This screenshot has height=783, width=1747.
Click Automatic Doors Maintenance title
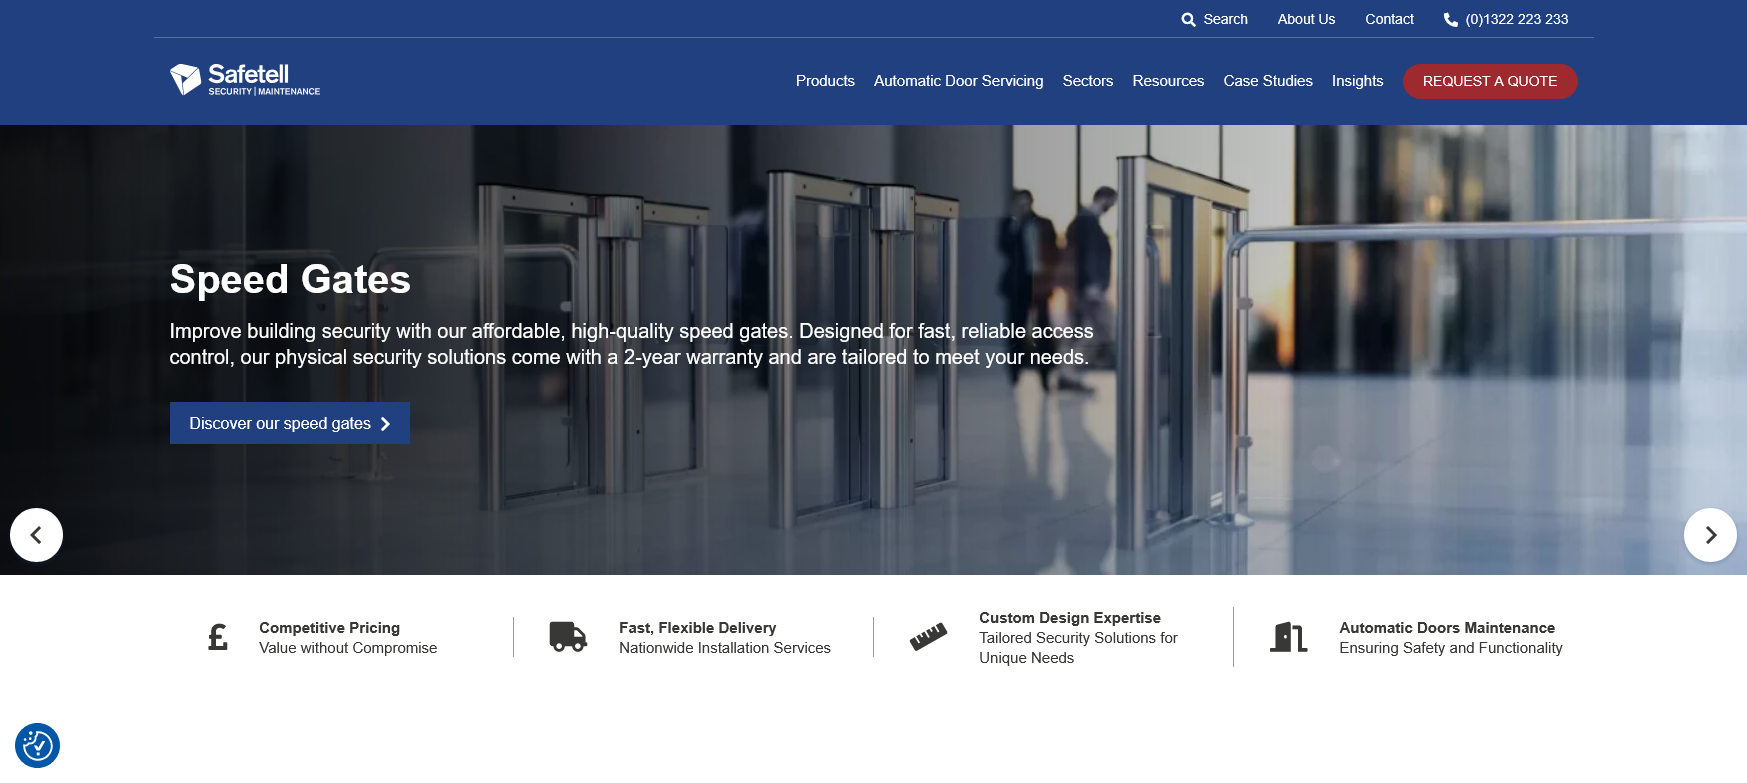tap(1447, 628)
